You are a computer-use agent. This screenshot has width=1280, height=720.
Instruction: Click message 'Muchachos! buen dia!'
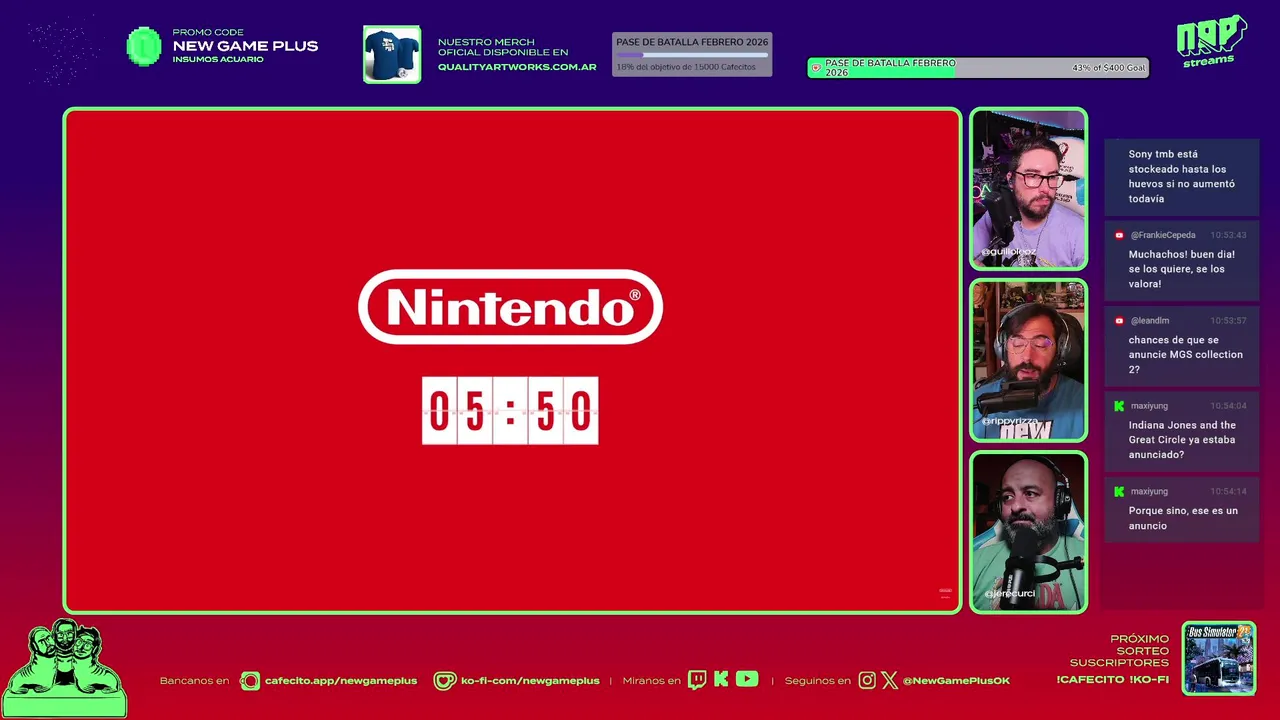tap(1182, 269)
